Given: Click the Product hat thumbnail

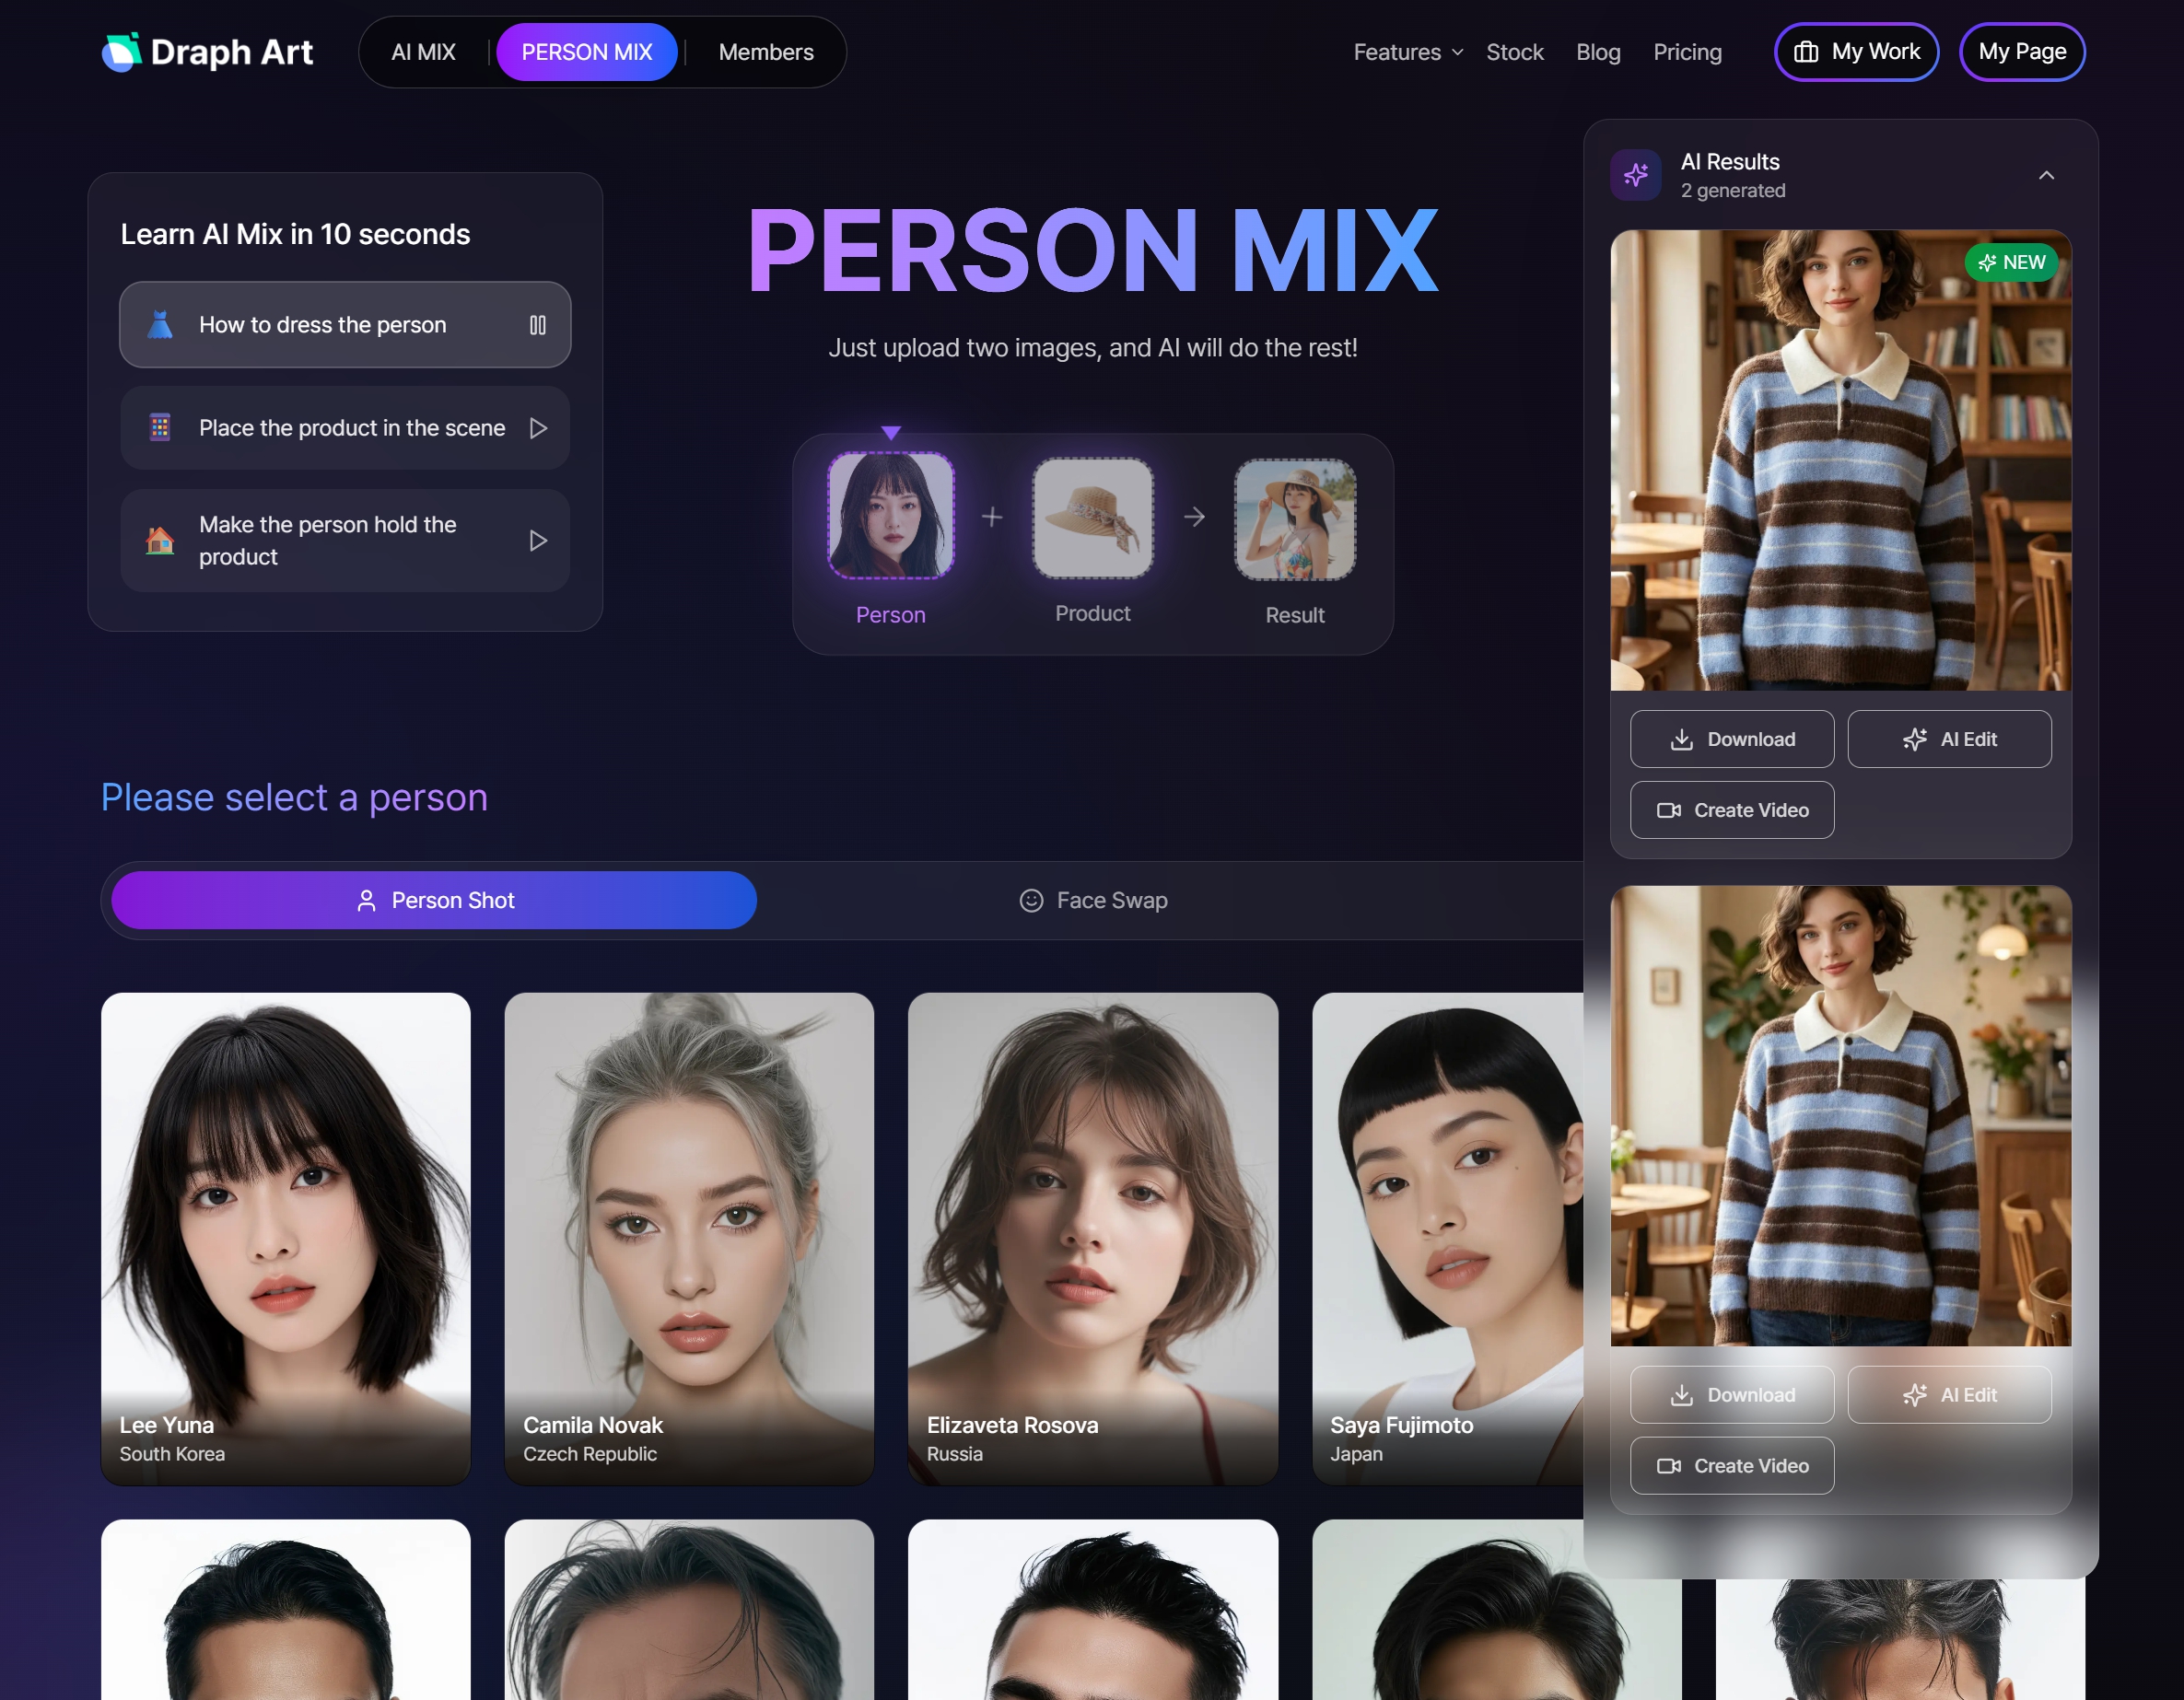Looking at the screenshot, I should tap(1092, 518).
